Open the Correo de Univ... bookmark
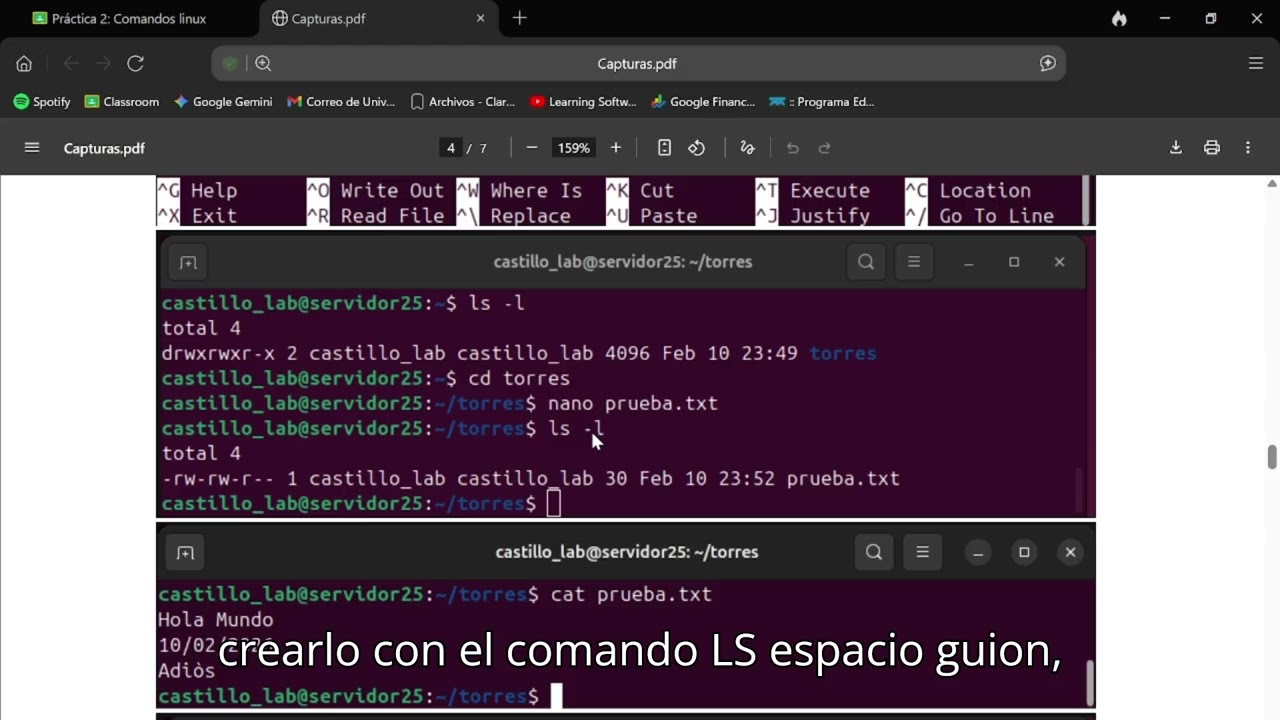The image size is (1280, 720). (341, 101)
